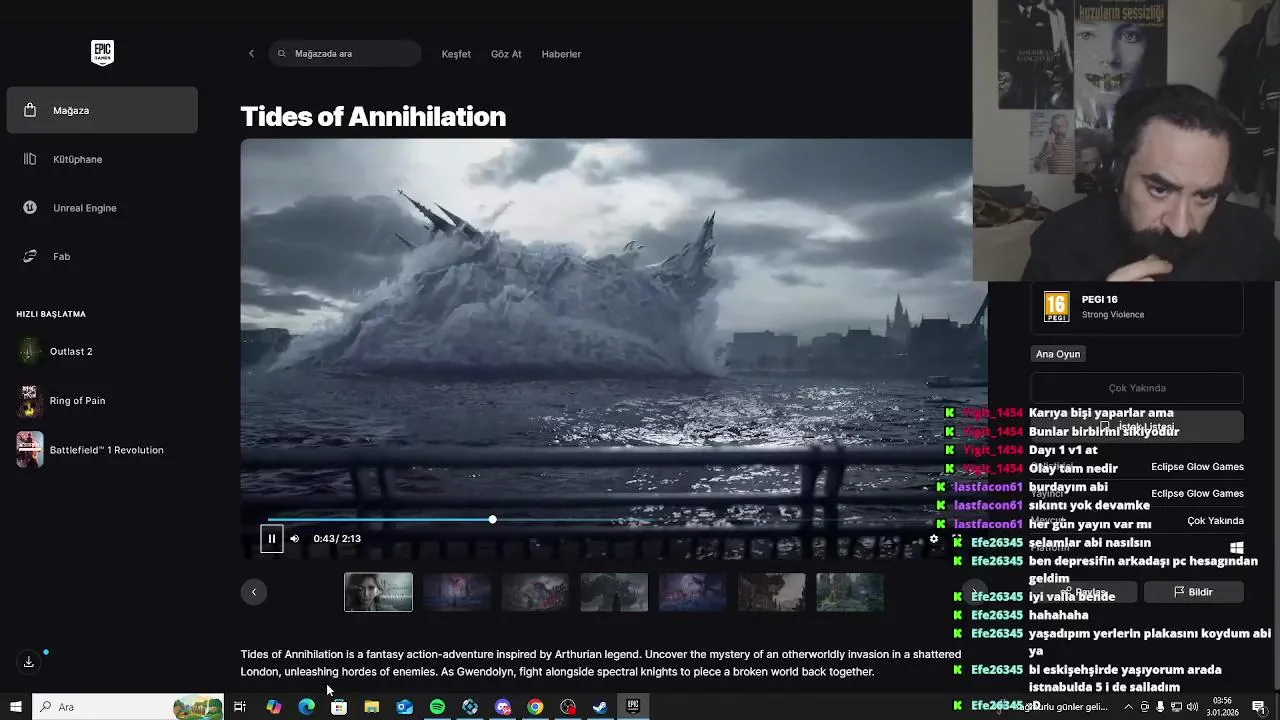The height and width of the screenshot is (720, 1280).
Task: Select the sixth media thumbnail
Action: 771,592
